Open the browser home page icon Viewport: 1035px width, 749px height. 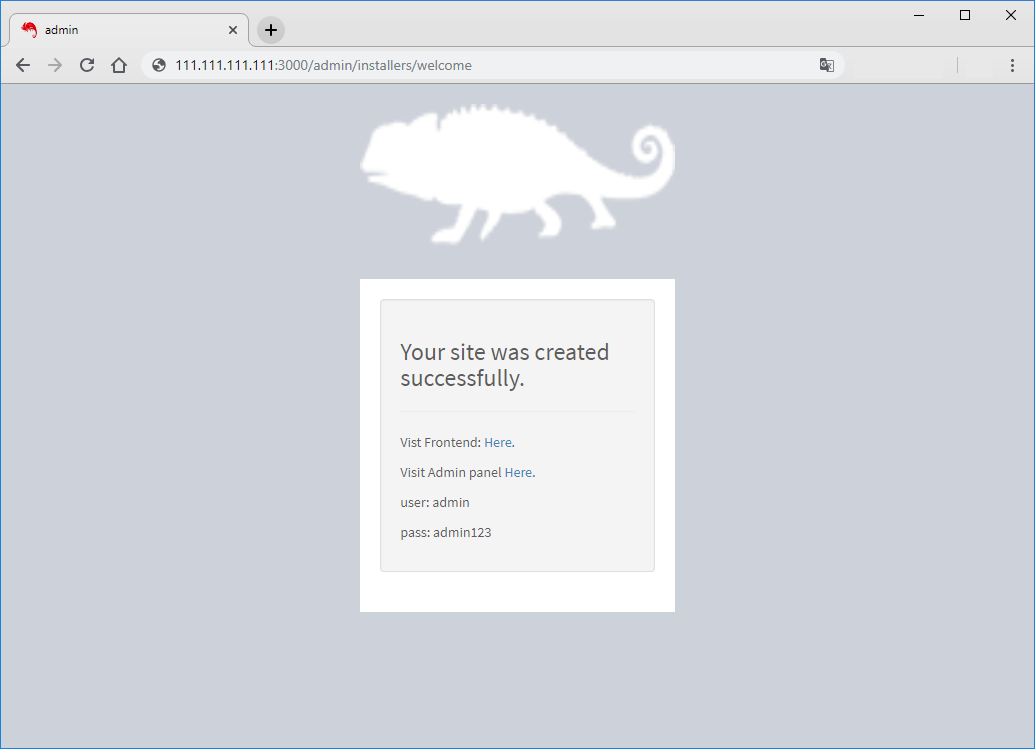119,64
